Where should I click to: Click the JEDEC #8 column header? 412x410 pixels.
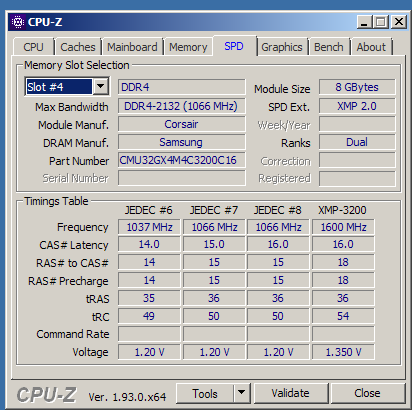[278, 210]
